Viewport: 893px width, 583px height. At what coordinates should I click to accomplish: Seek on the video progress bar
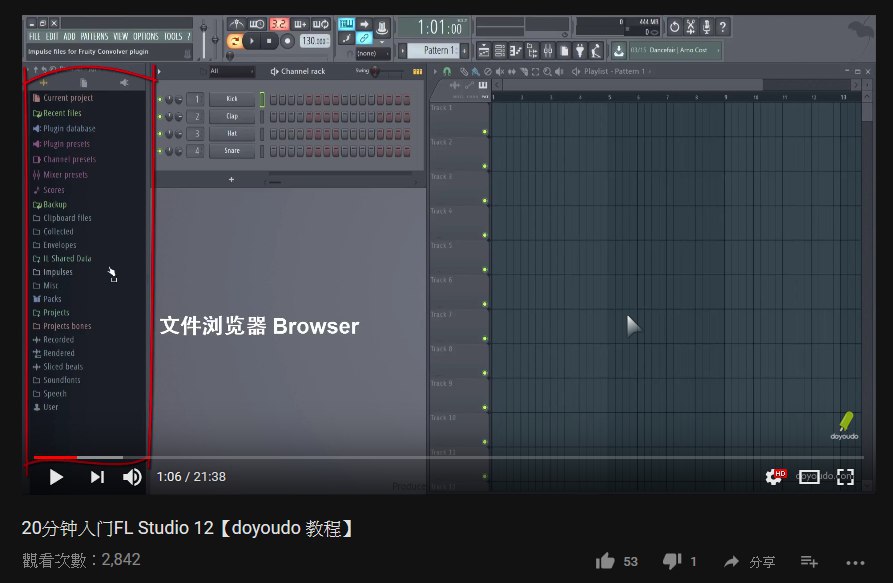coord(300,458)
